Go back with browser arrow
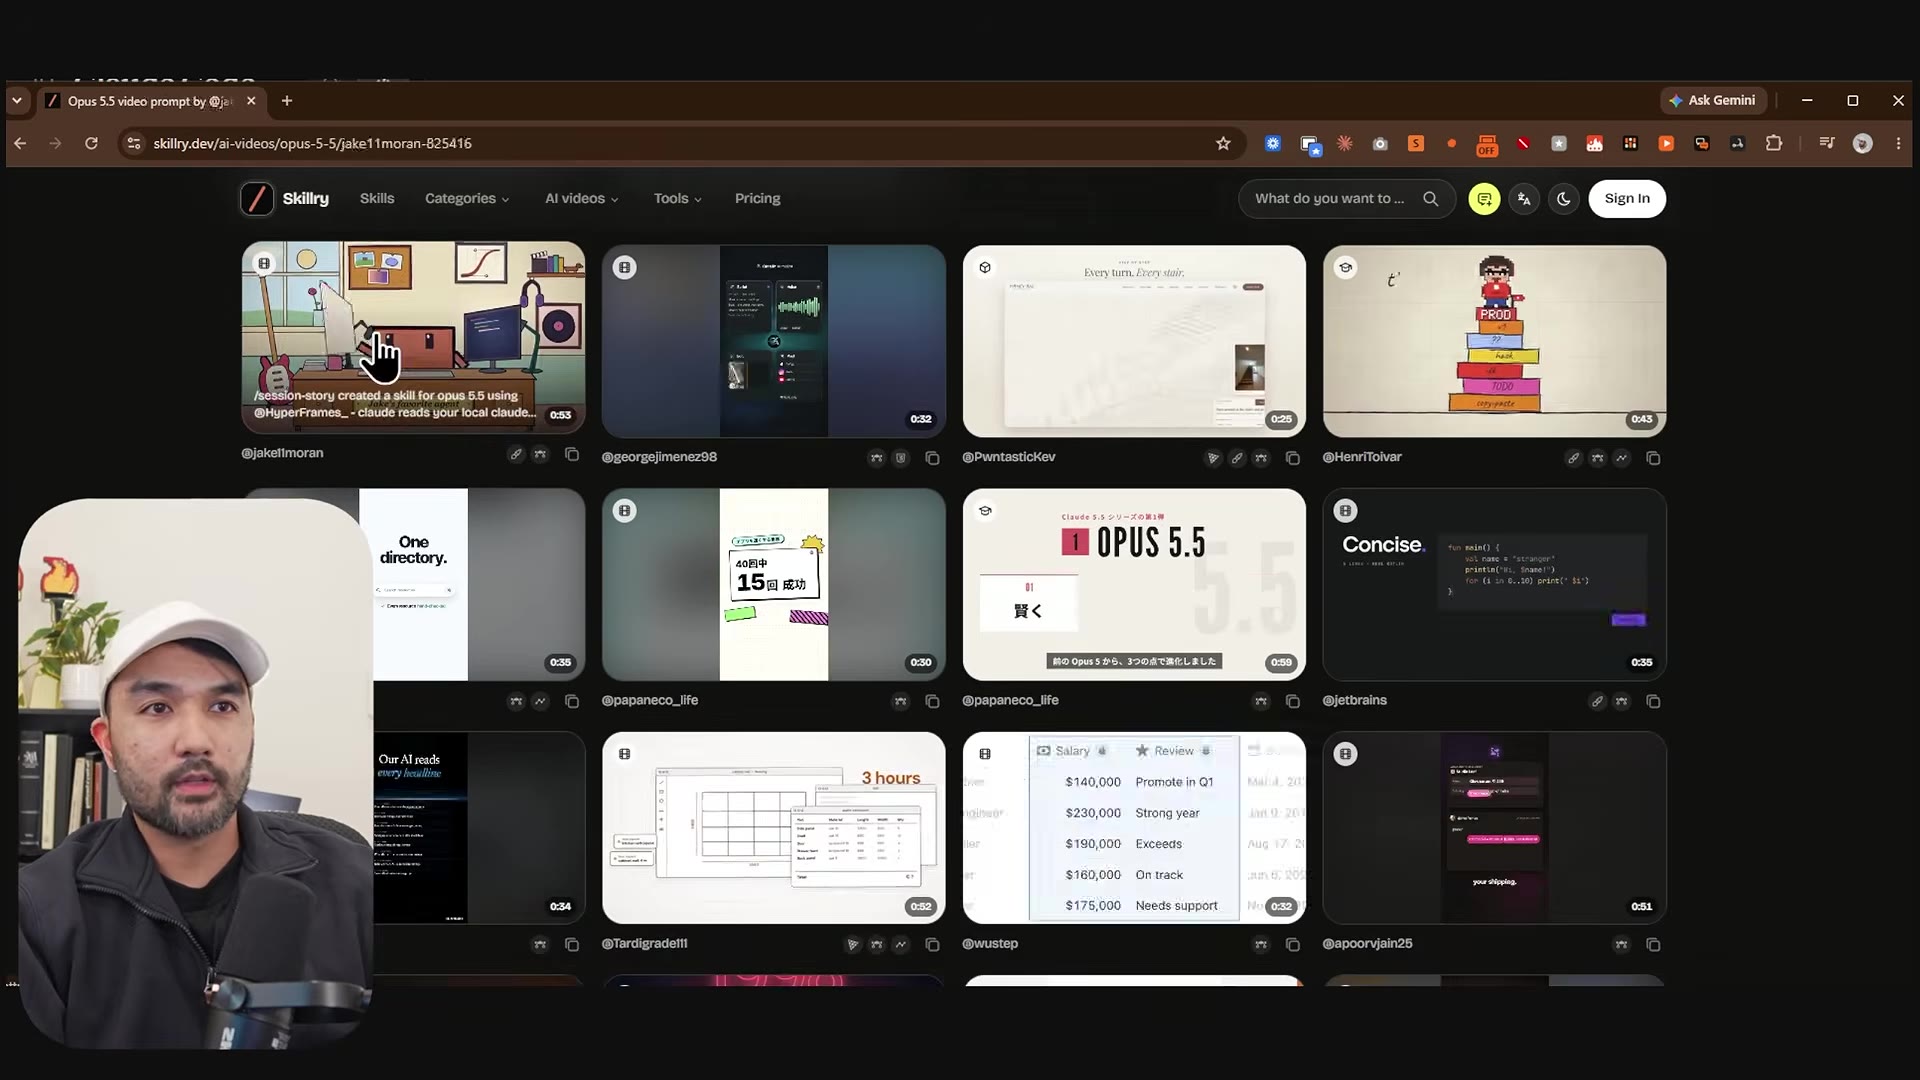Viewport: 1920px width, 1080px height. 20,143
